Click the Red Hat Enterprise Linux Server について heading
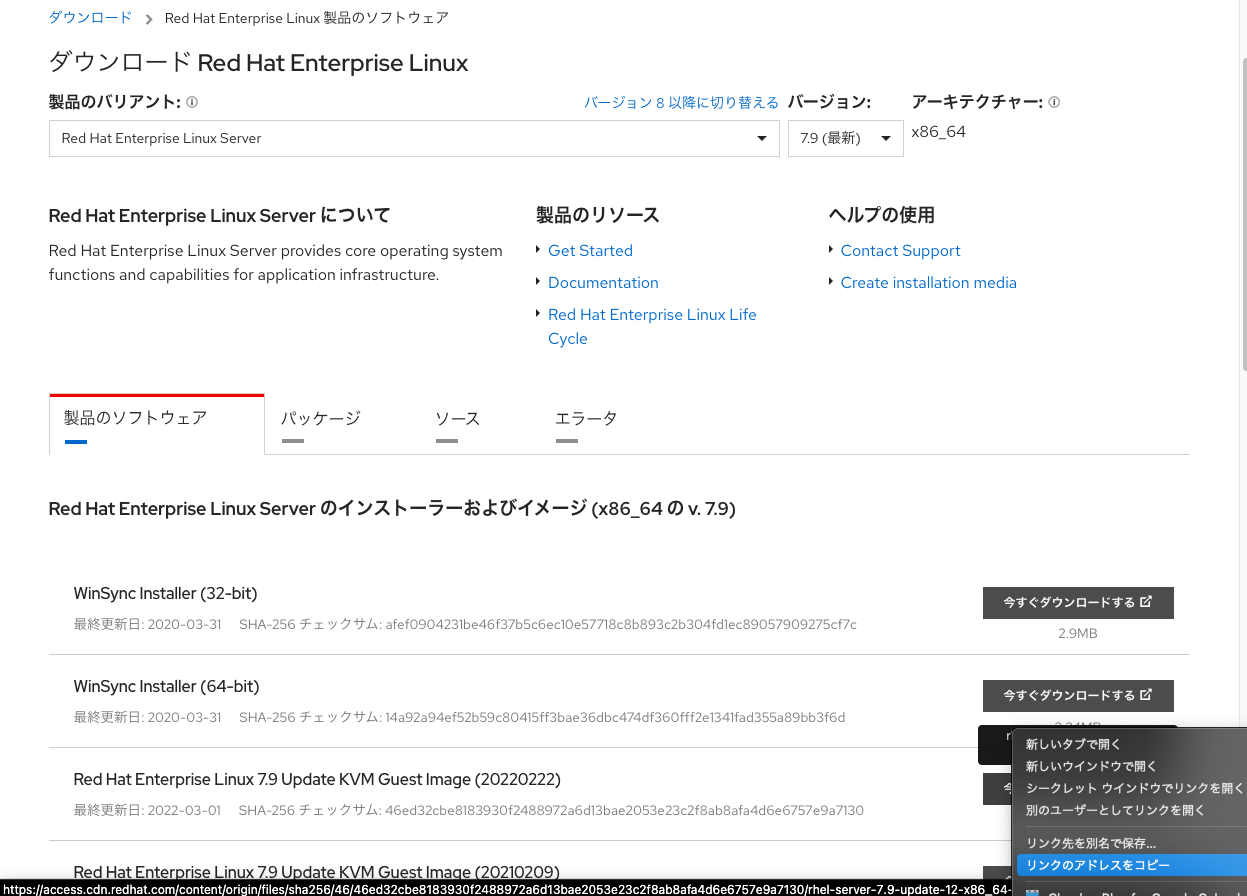The width and height of the screenshot is (1247, 896). pyautogui.click(x=219, y=215)
